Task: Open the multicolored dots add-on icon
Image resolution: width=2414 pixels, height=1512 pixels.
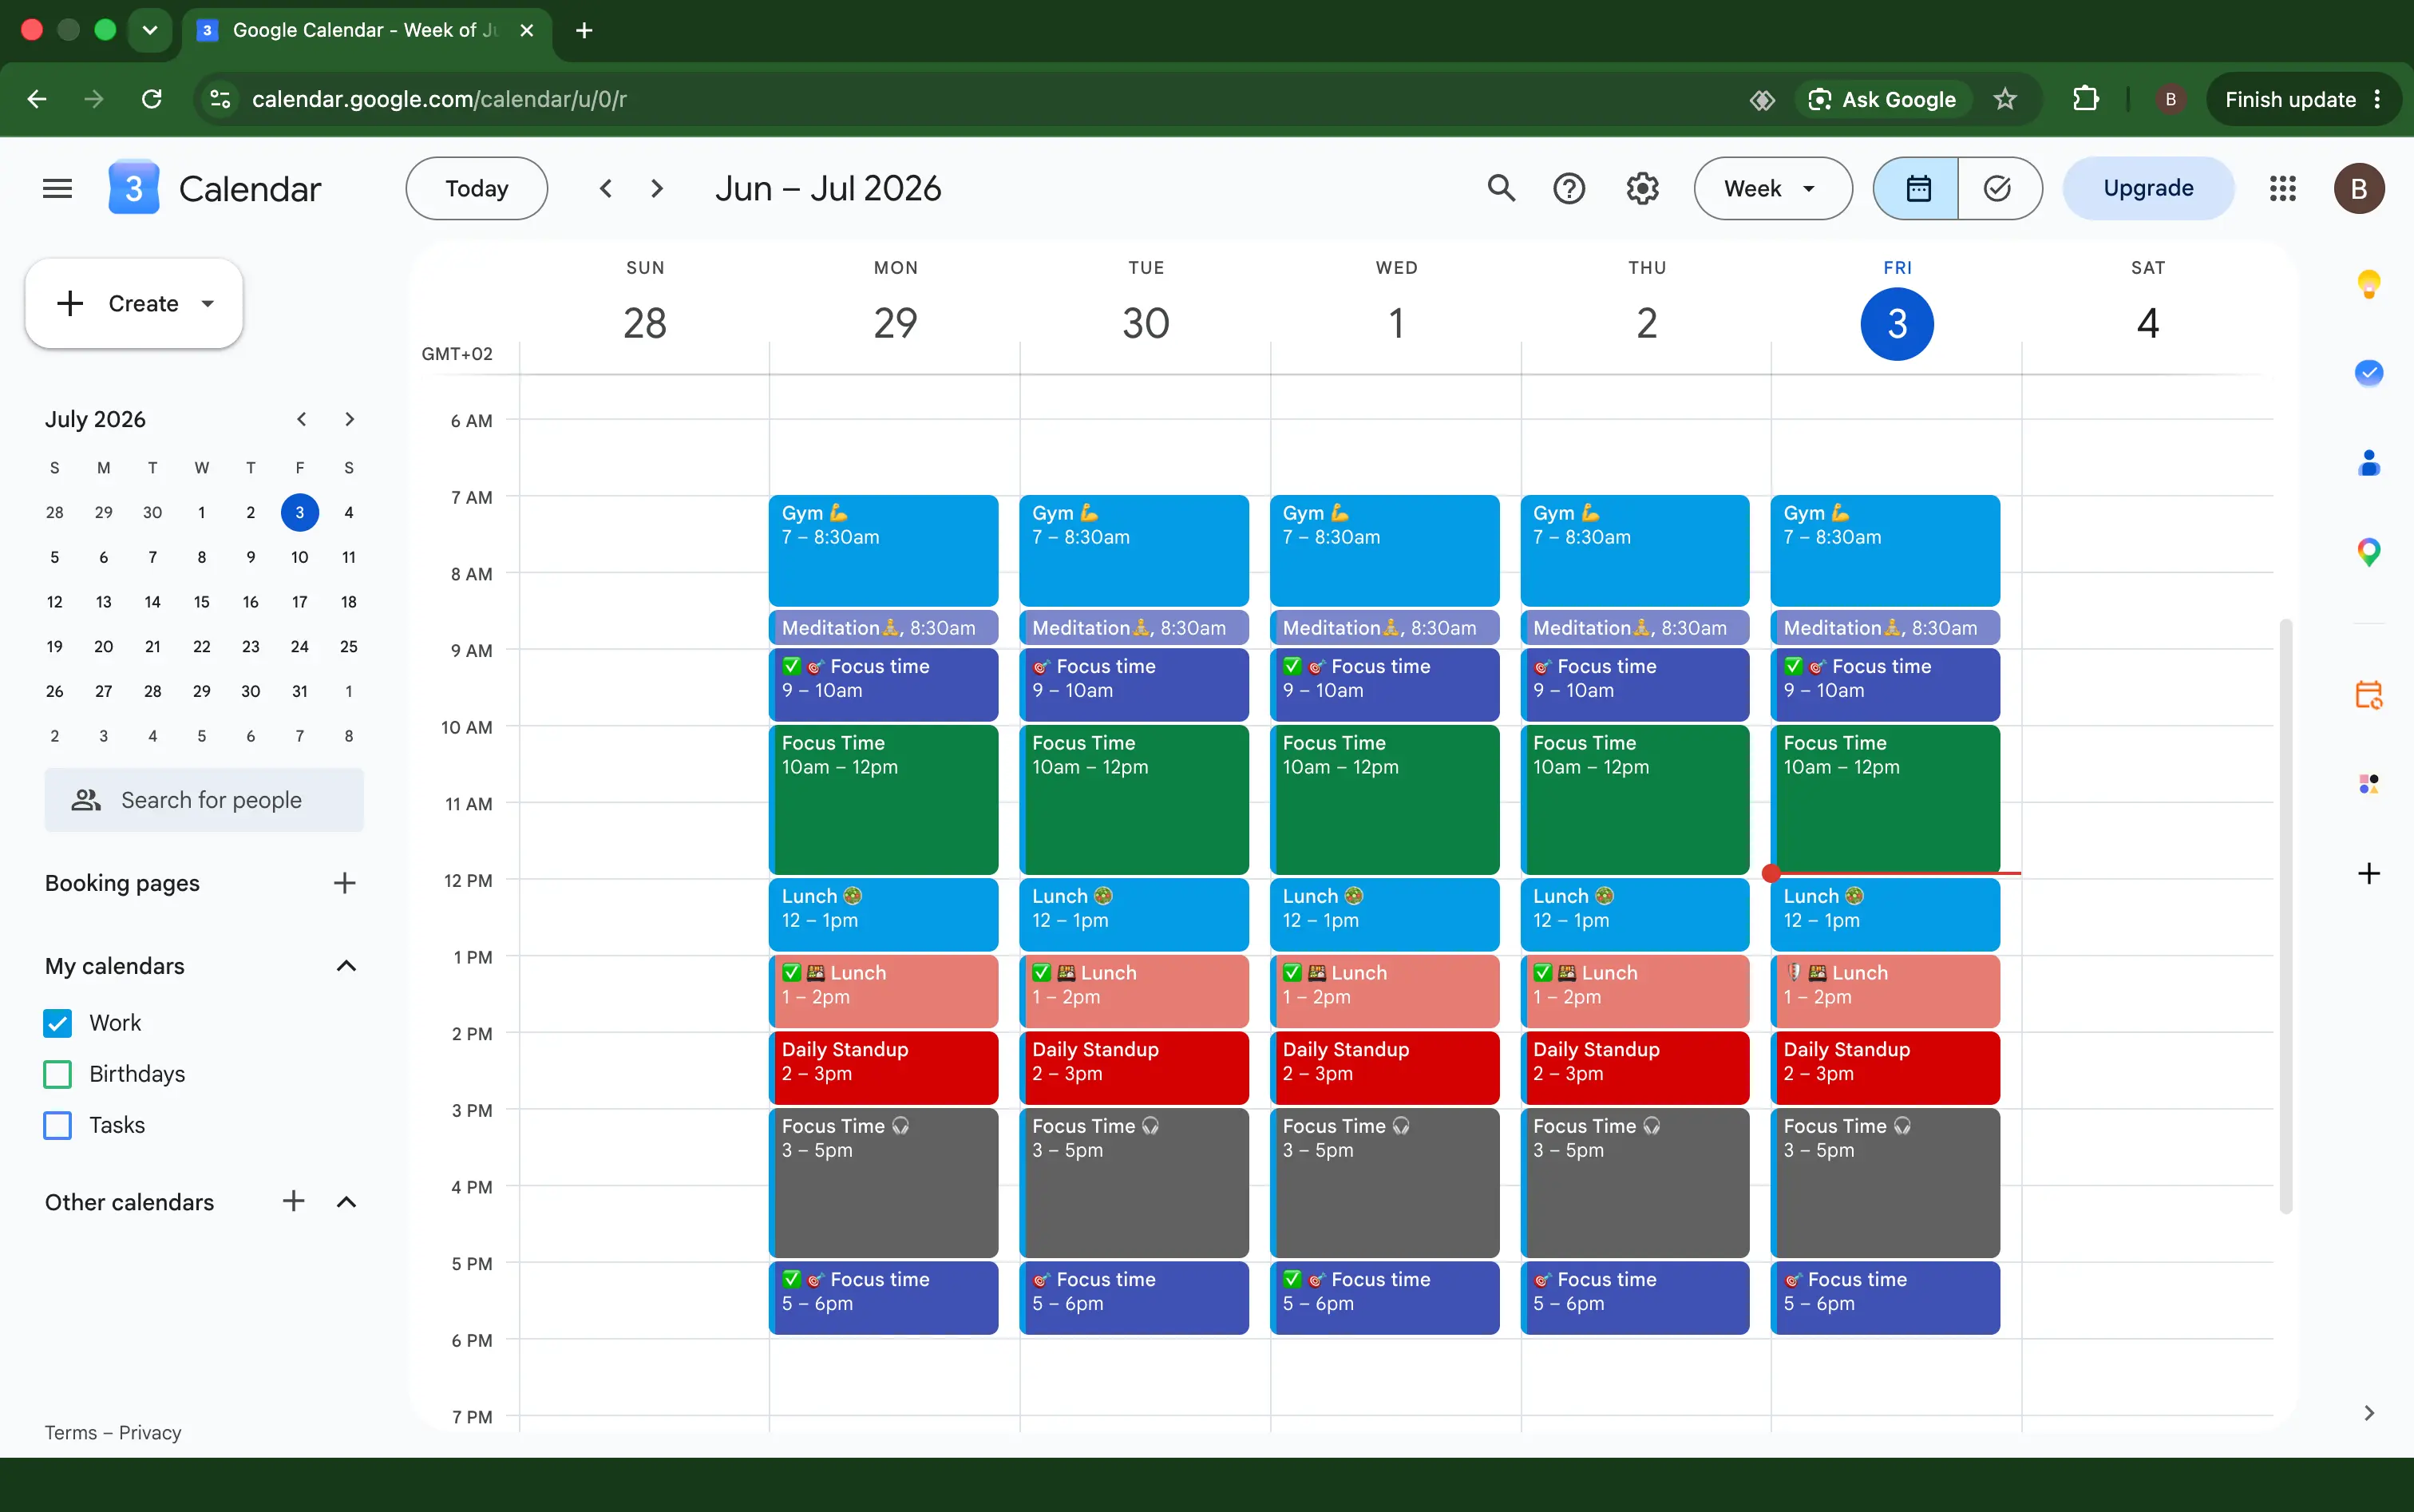Action: click(2368, 784)
